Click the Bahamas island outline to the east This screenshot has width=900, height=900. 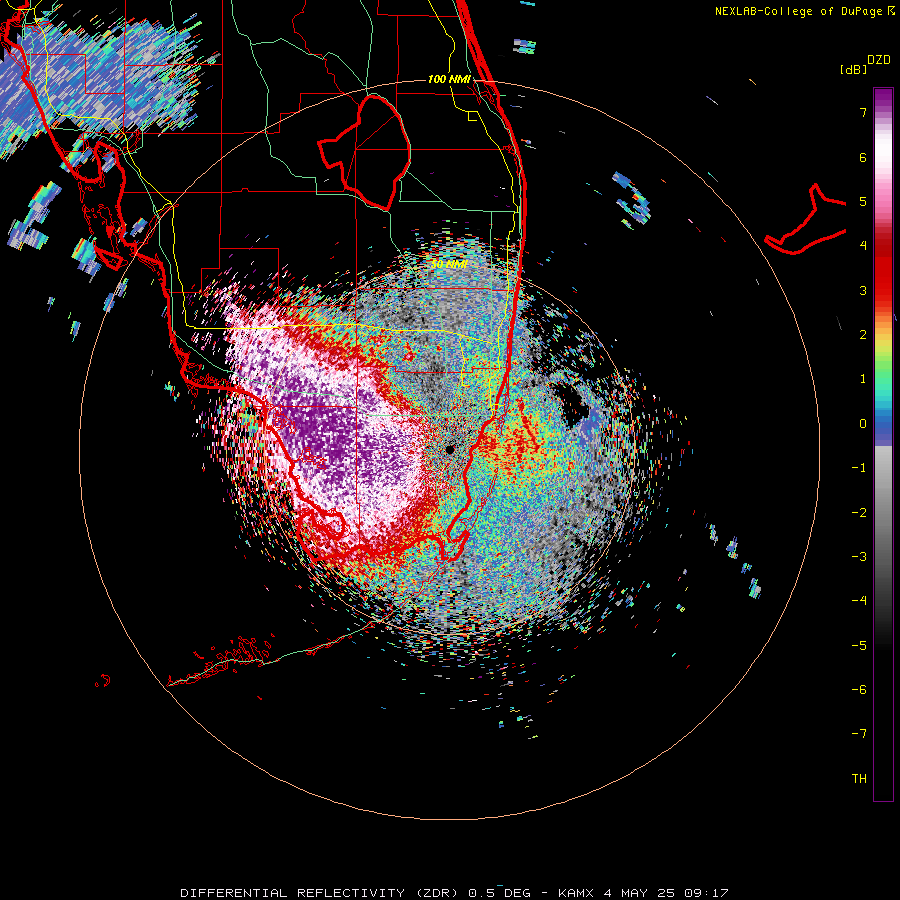point(806,221)
